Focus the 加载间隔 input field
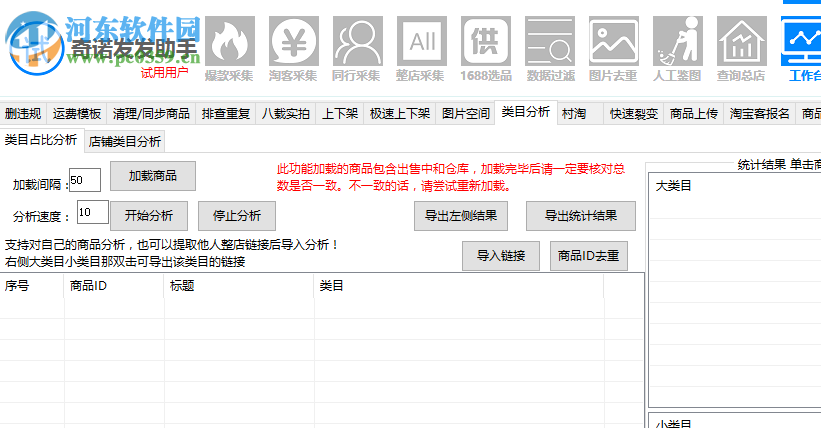Image resolution: width=821 pixels, height=428 pixels. [x=85, y=180]
